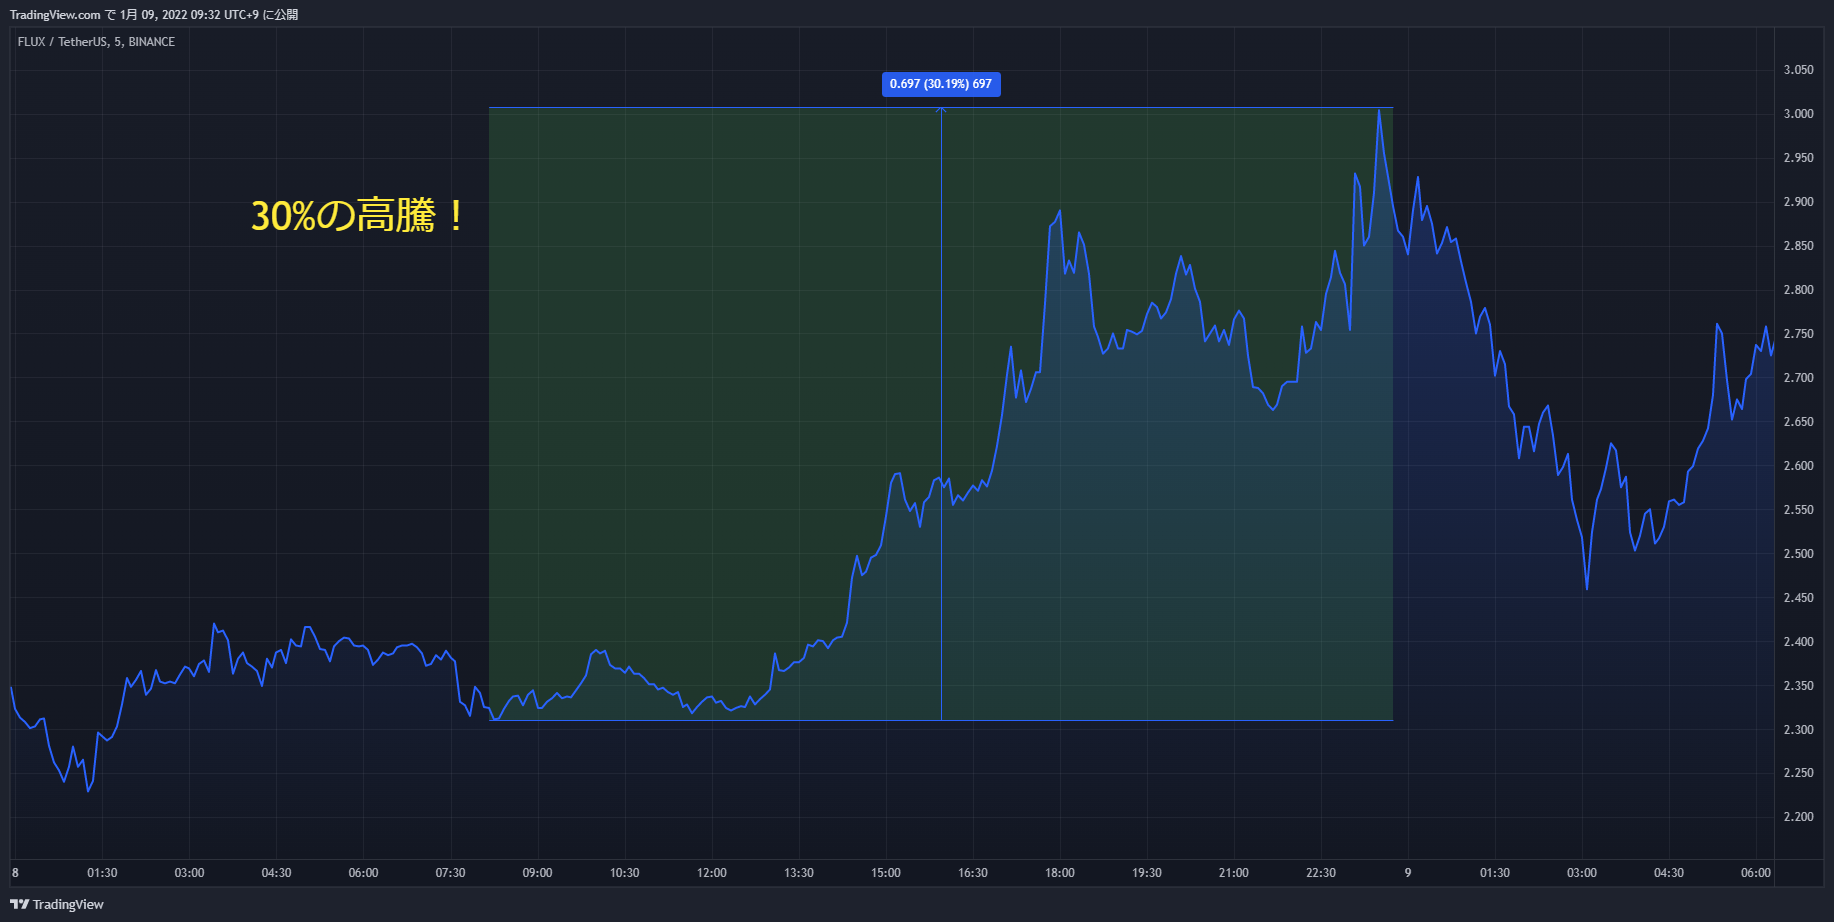
Task: Click the 19:30 time axis label
Action: pos(1146,873)
